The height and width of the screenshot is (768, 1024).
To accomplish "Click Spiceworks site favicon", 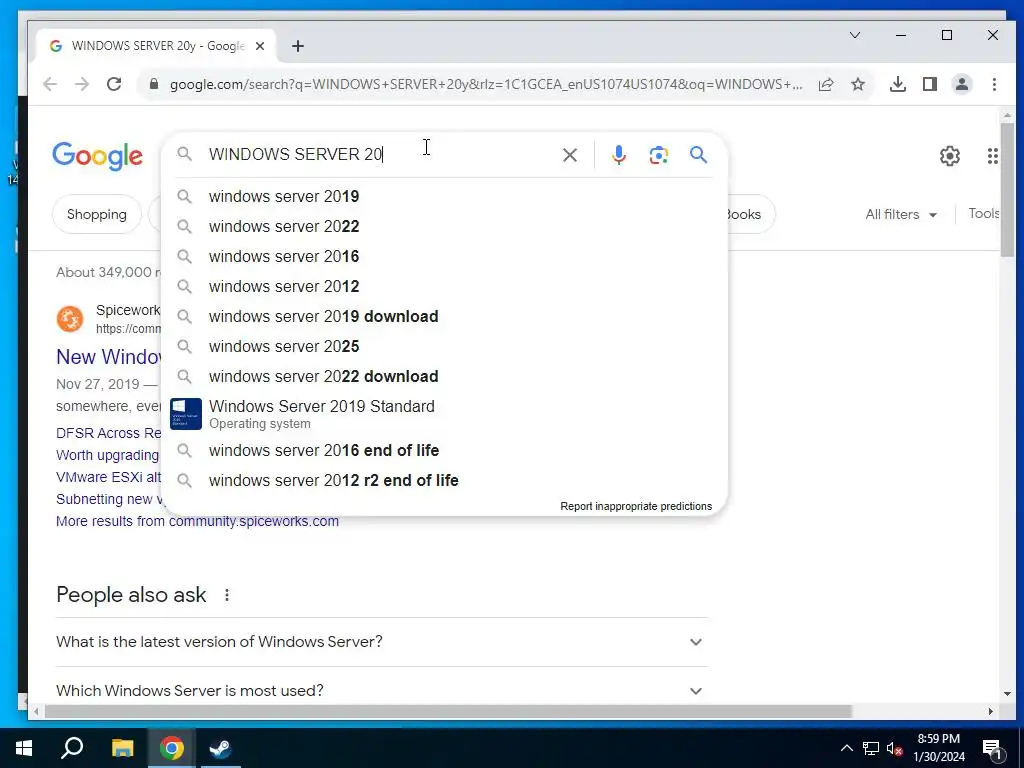I will (x=70, y=319).
